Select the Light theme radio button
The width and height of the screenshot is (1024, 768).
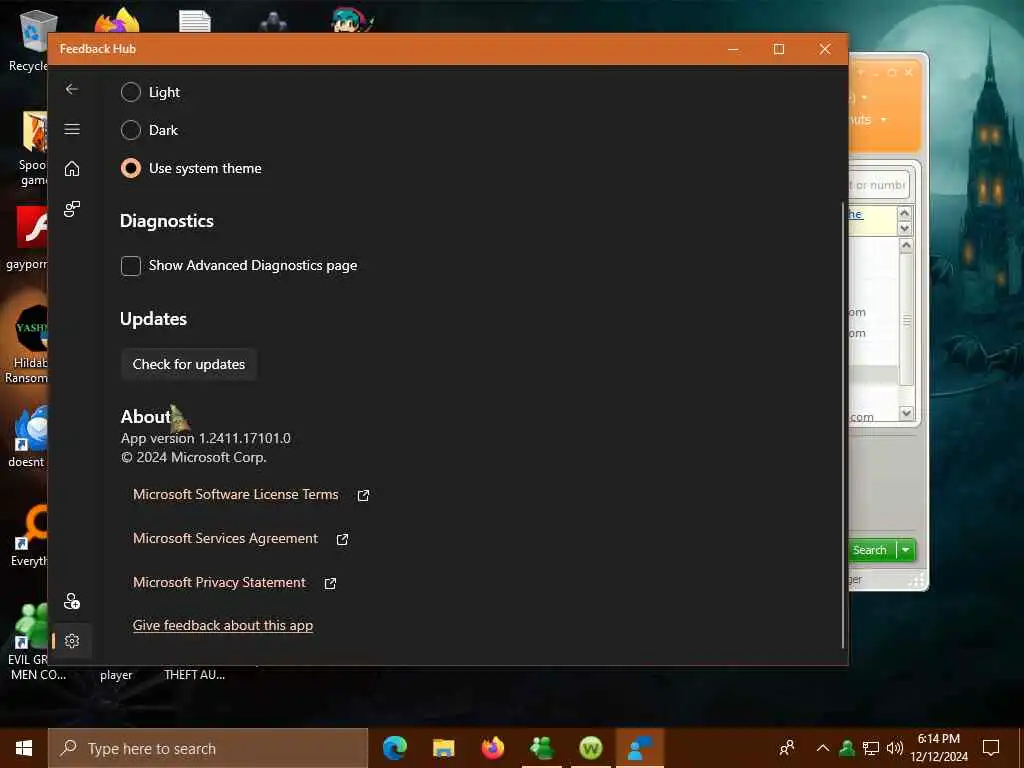(x=131, y=92)
